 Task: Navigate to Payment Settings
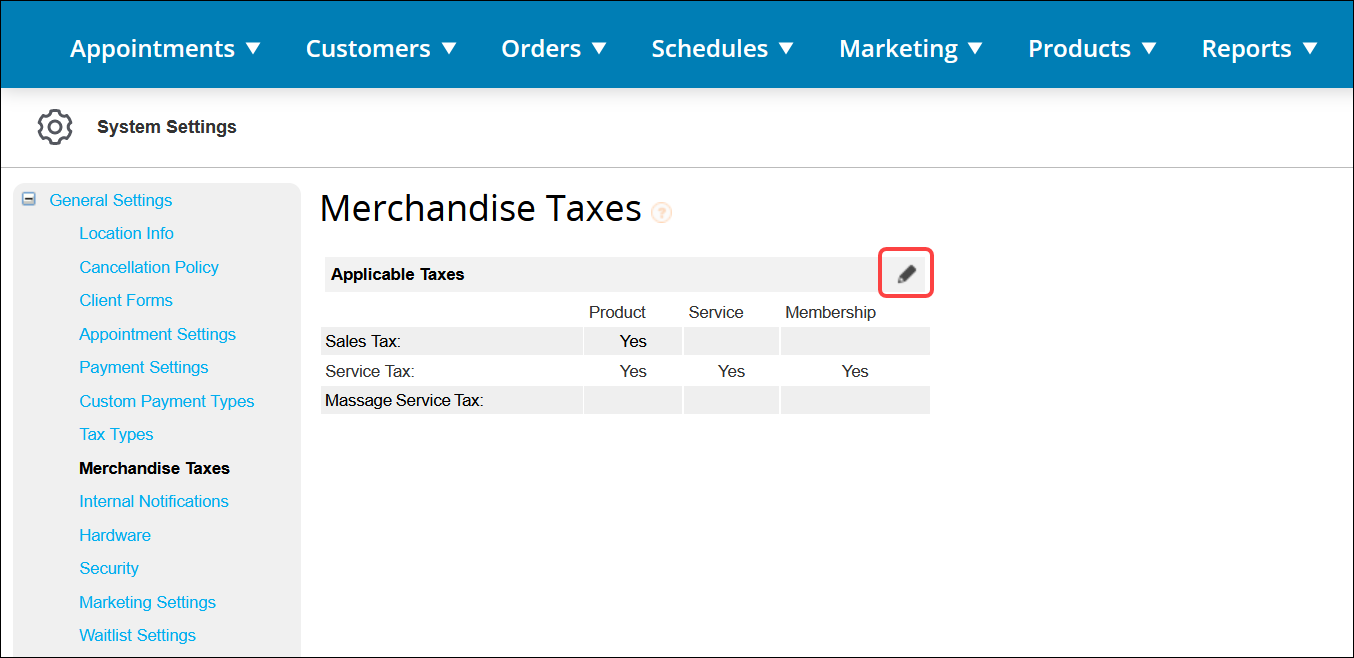point(143,367)
